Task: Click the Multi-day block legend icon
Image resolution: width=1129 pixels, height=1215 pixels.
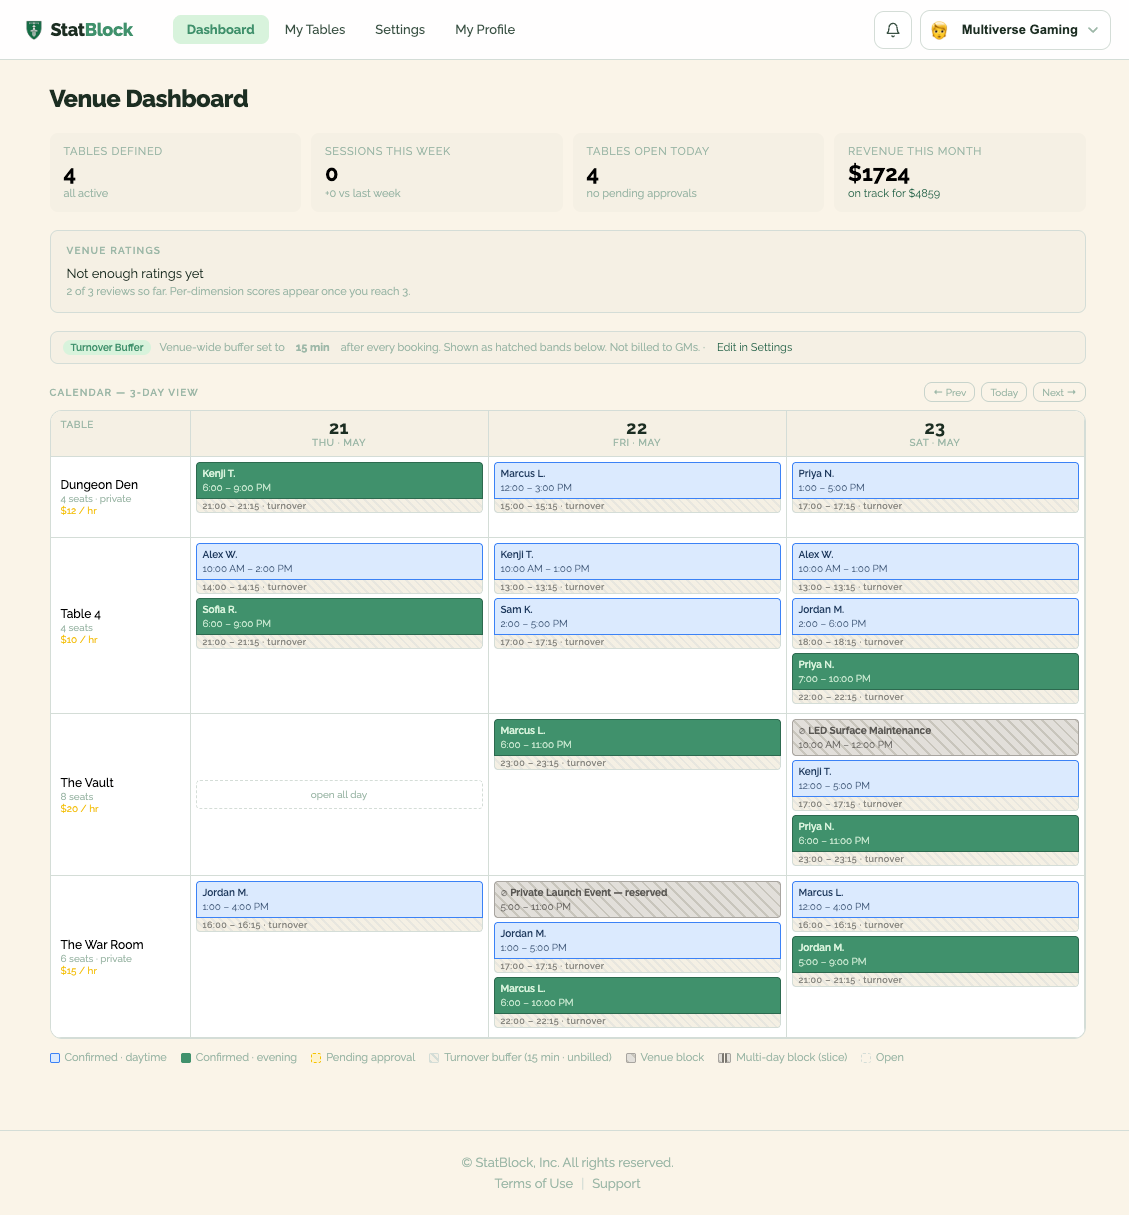Action: coord(724,1057)
